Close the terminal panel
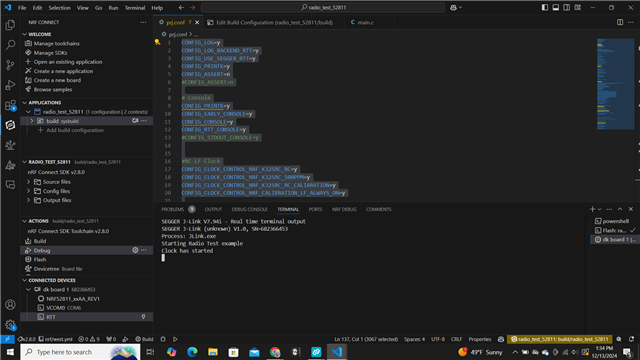 pyautogui.click(x=631, y=209)
